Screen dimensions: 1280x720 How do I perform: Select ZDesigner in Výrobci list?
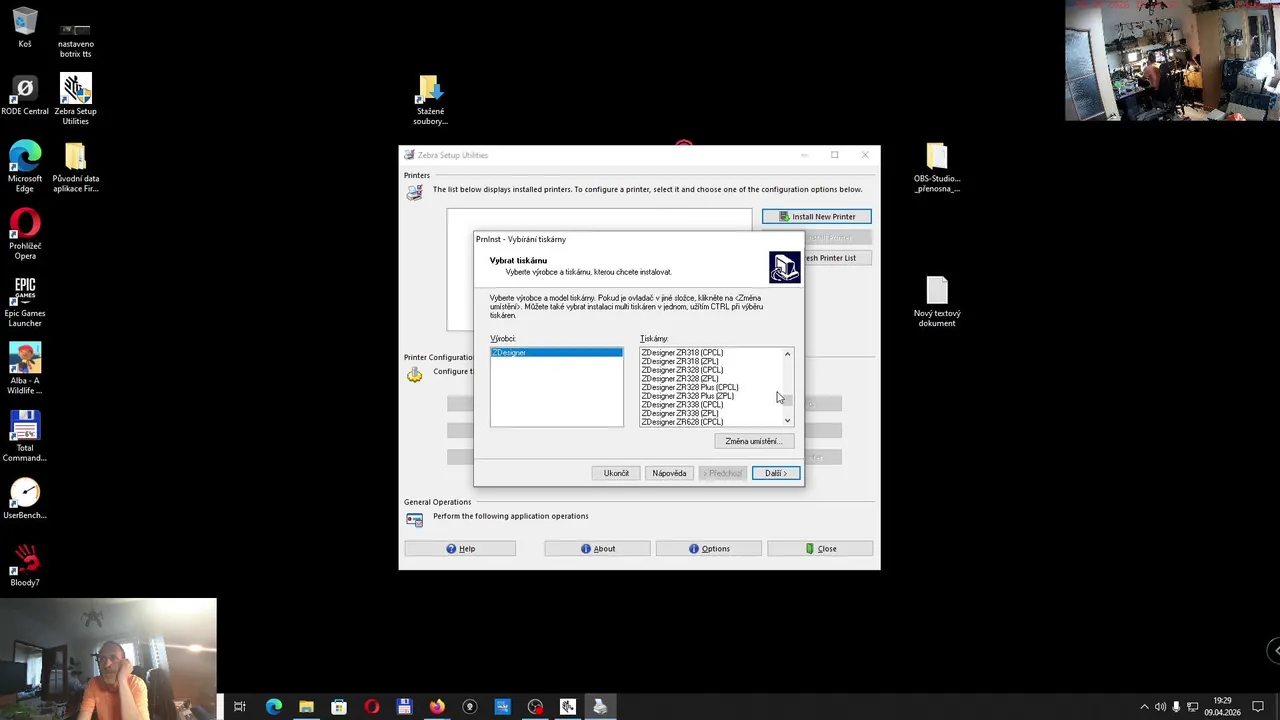point(556,352)
